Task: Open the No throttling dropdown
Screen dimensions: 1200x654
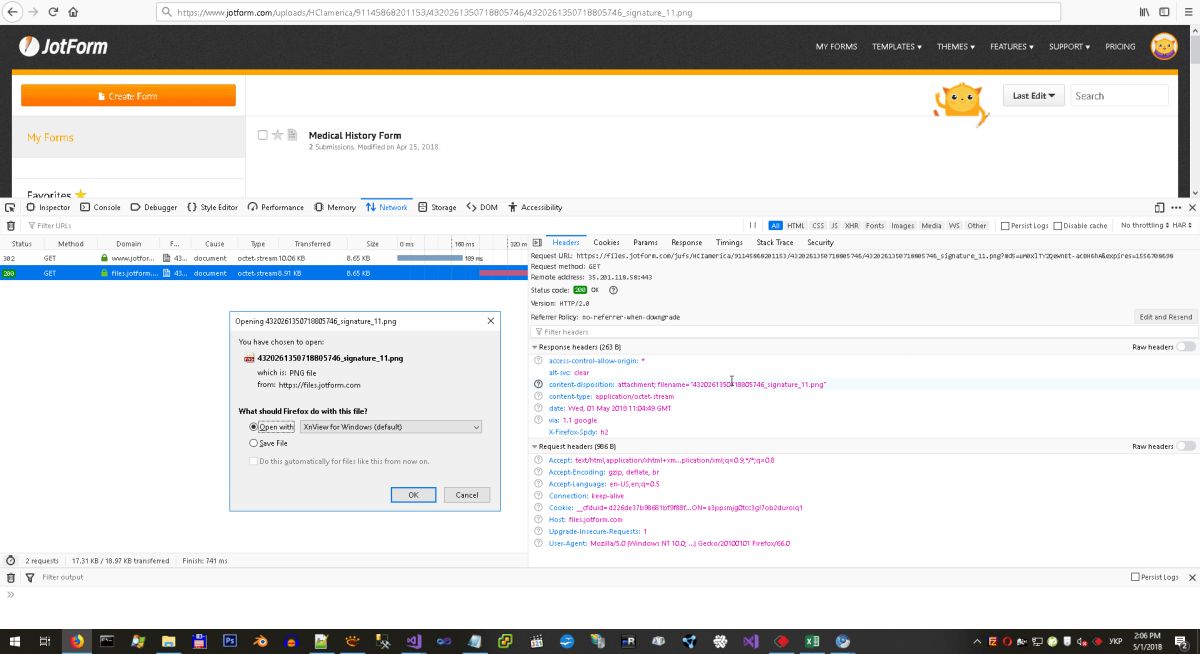Action: coord(1144,225)
